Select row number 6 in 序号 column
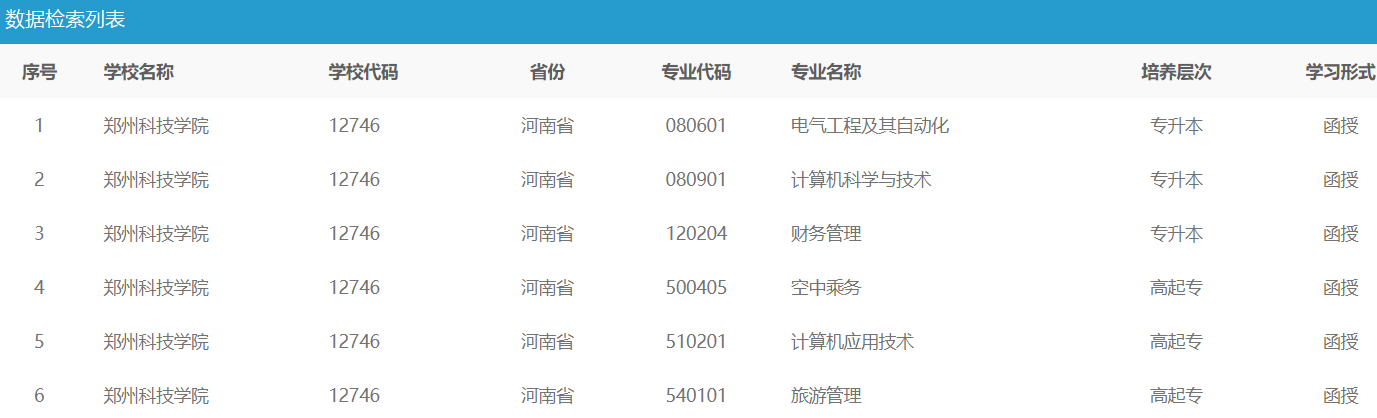Screen dimensions: 1377x418 [x=39, y=396]
